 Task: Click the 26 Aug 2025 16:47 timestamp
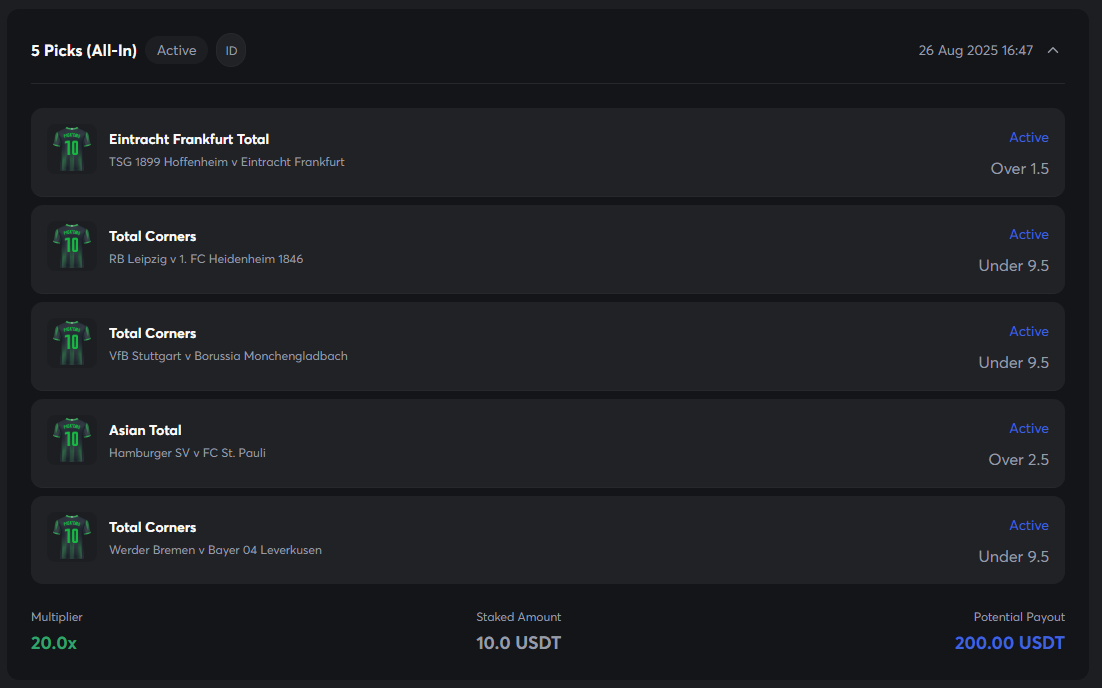point(975,50)
